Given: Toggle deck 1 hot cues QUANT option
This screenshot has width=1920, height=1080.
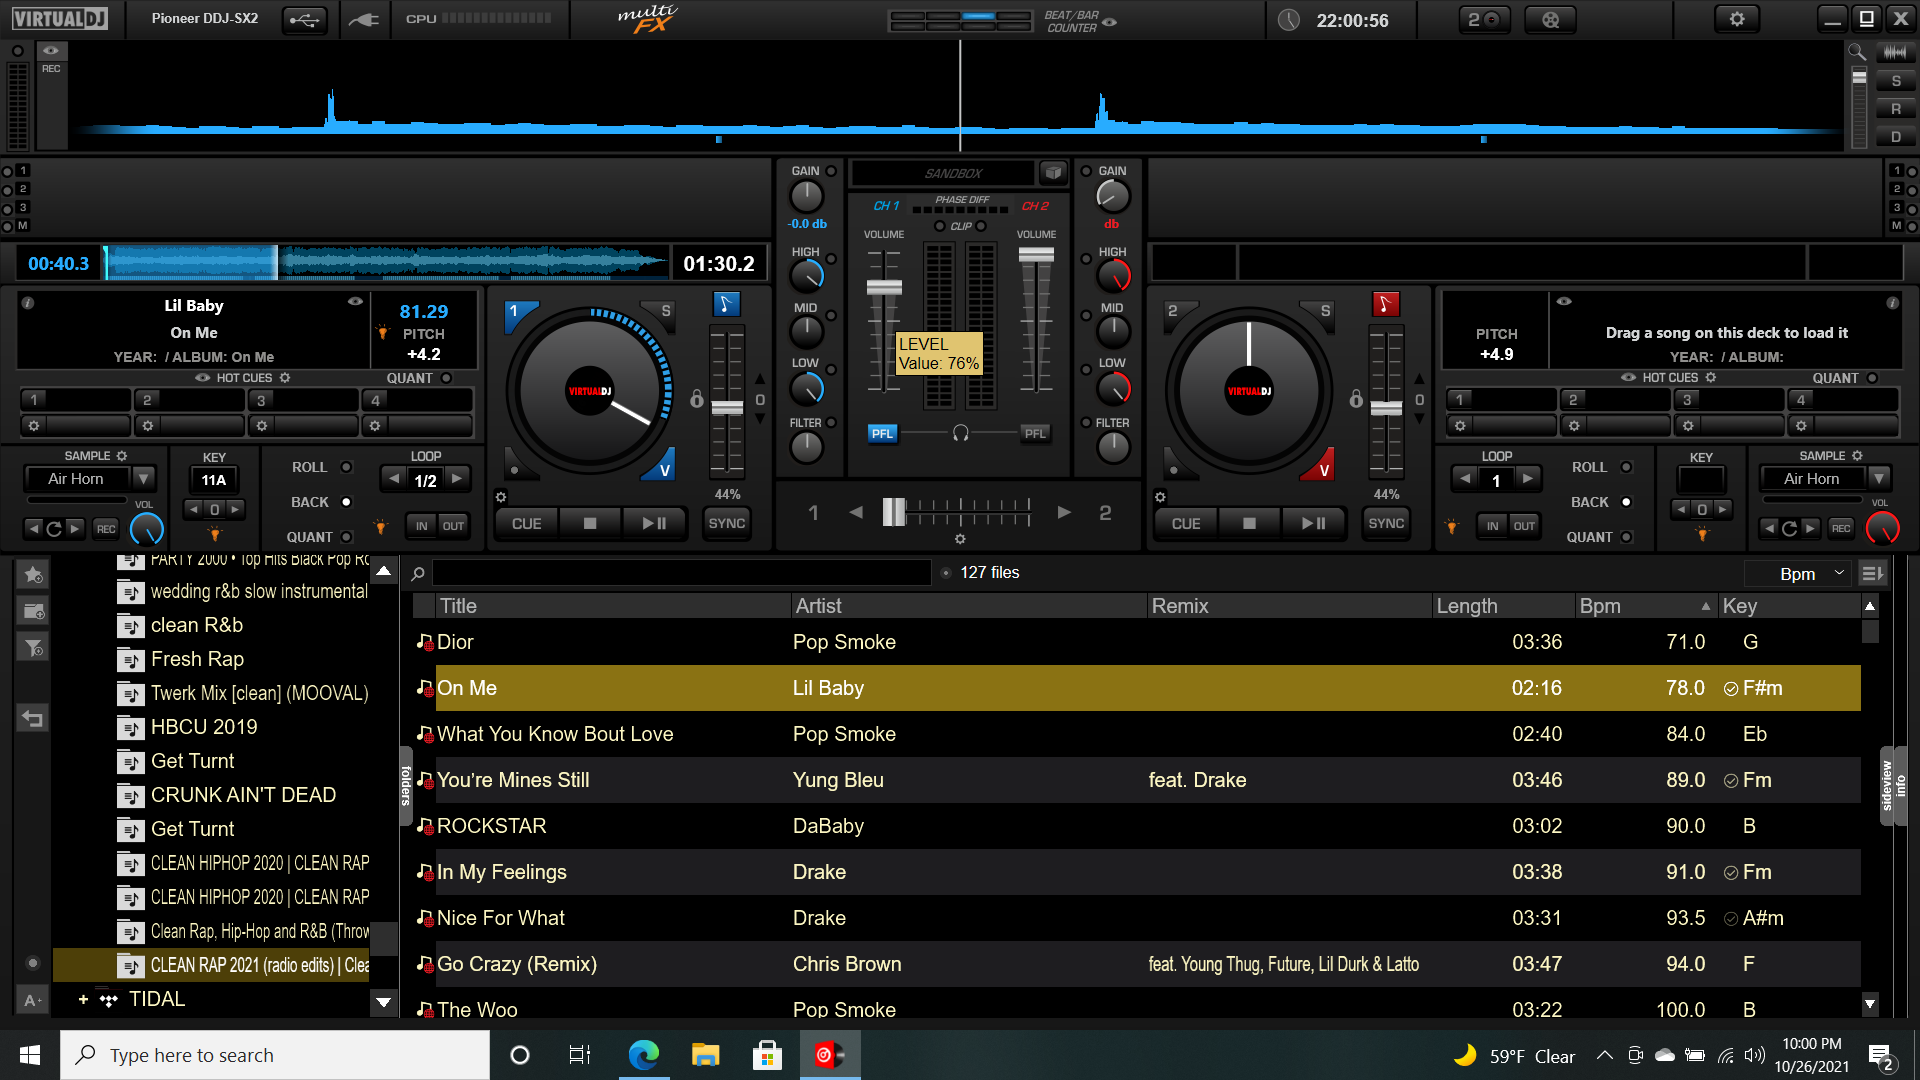Looking at the screenshot, I should coord(446,378).
